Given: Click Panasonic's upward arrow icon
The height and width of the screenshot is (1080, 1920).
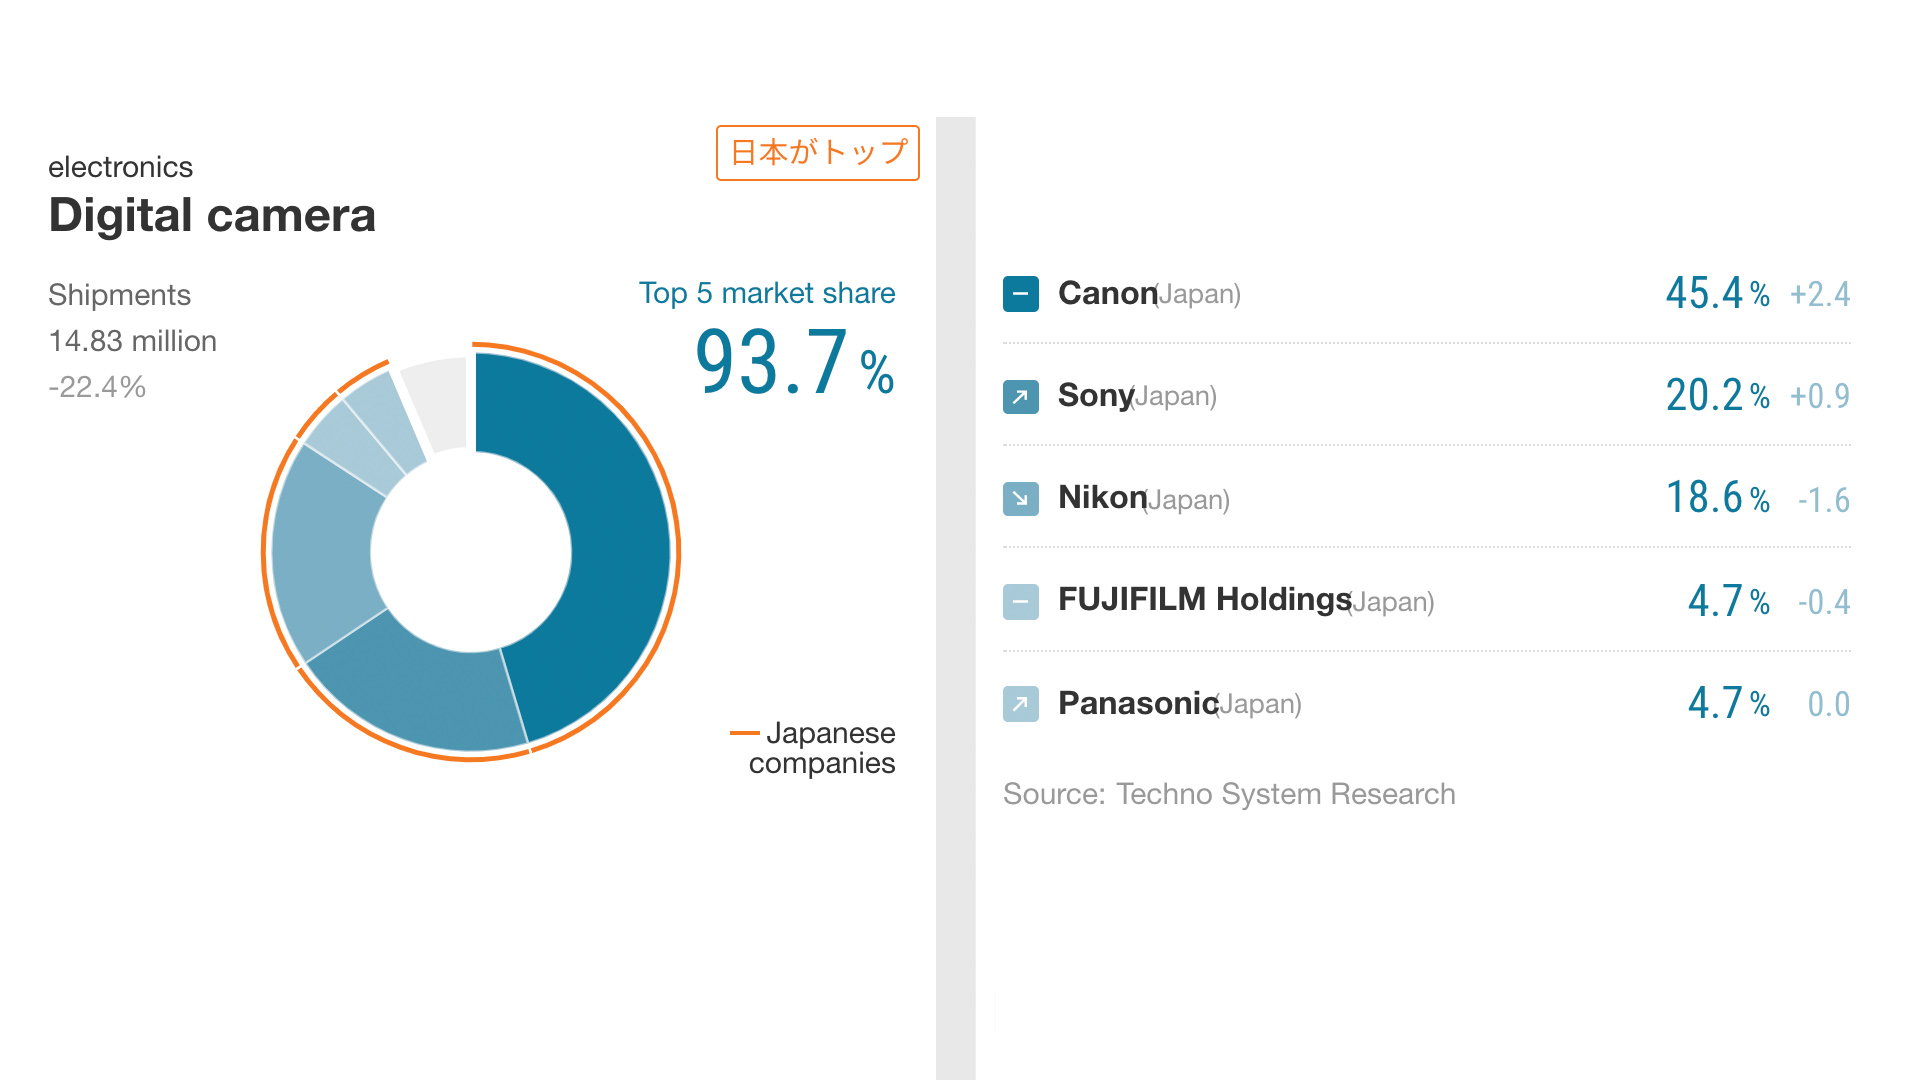Looking at the screenshot, I should point(1020,704).
